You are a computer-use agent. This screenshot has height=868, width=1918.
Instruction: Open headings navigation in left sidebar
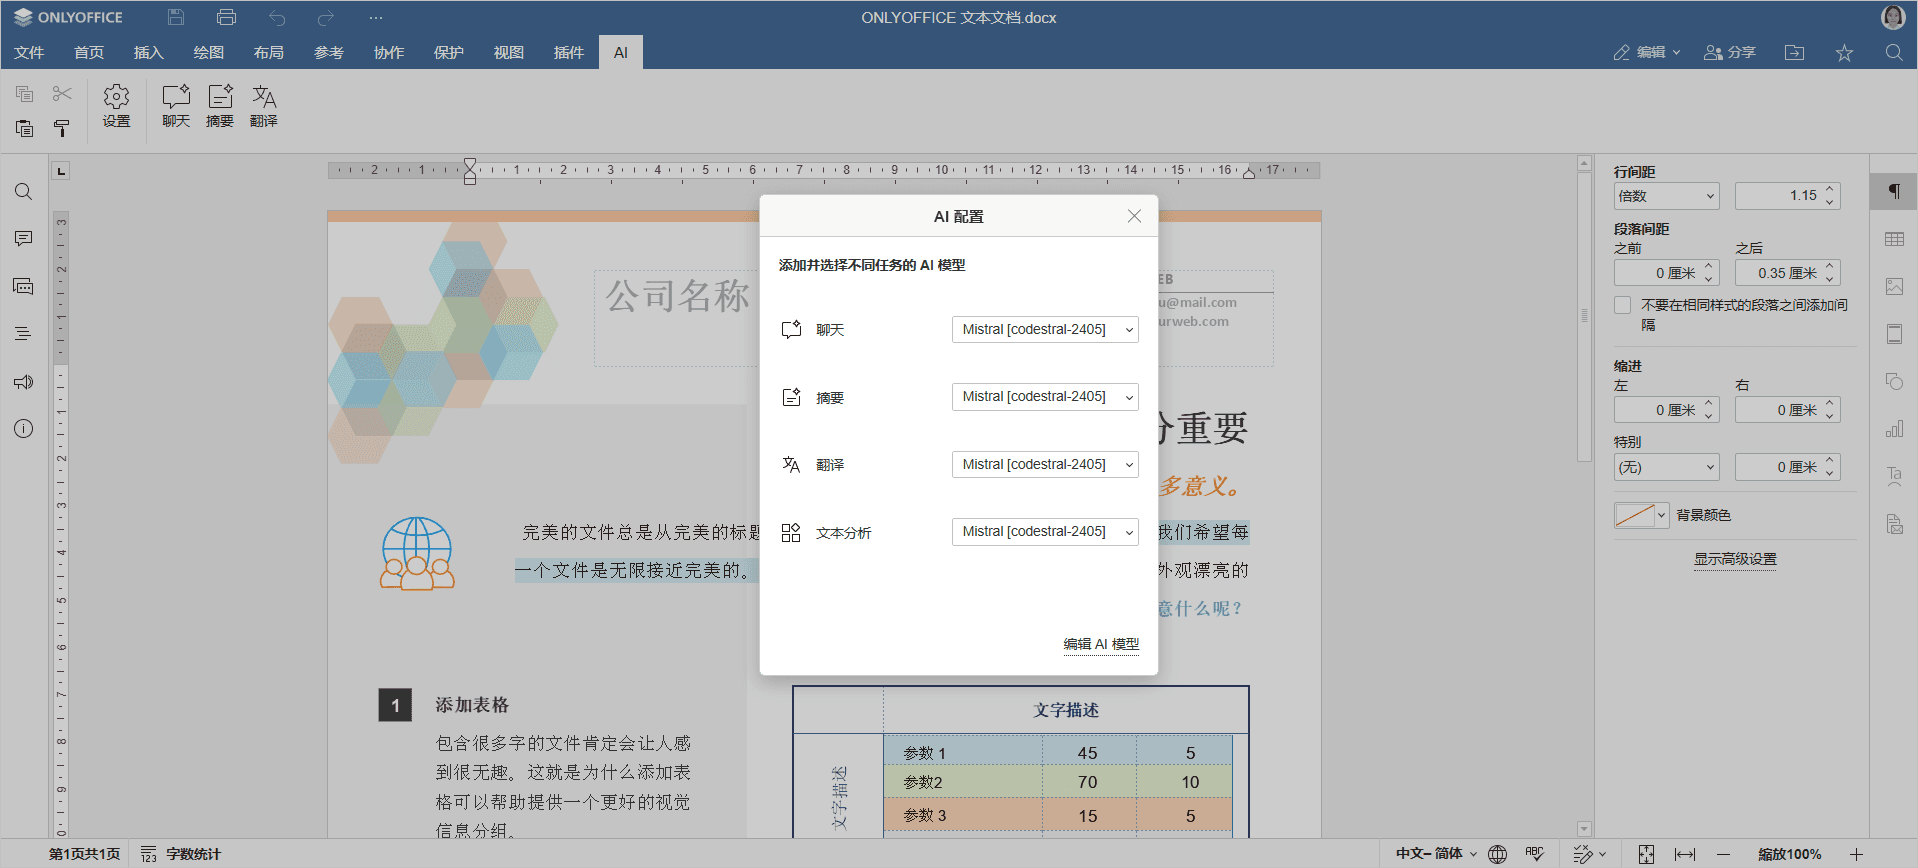[x=23, y=334]
